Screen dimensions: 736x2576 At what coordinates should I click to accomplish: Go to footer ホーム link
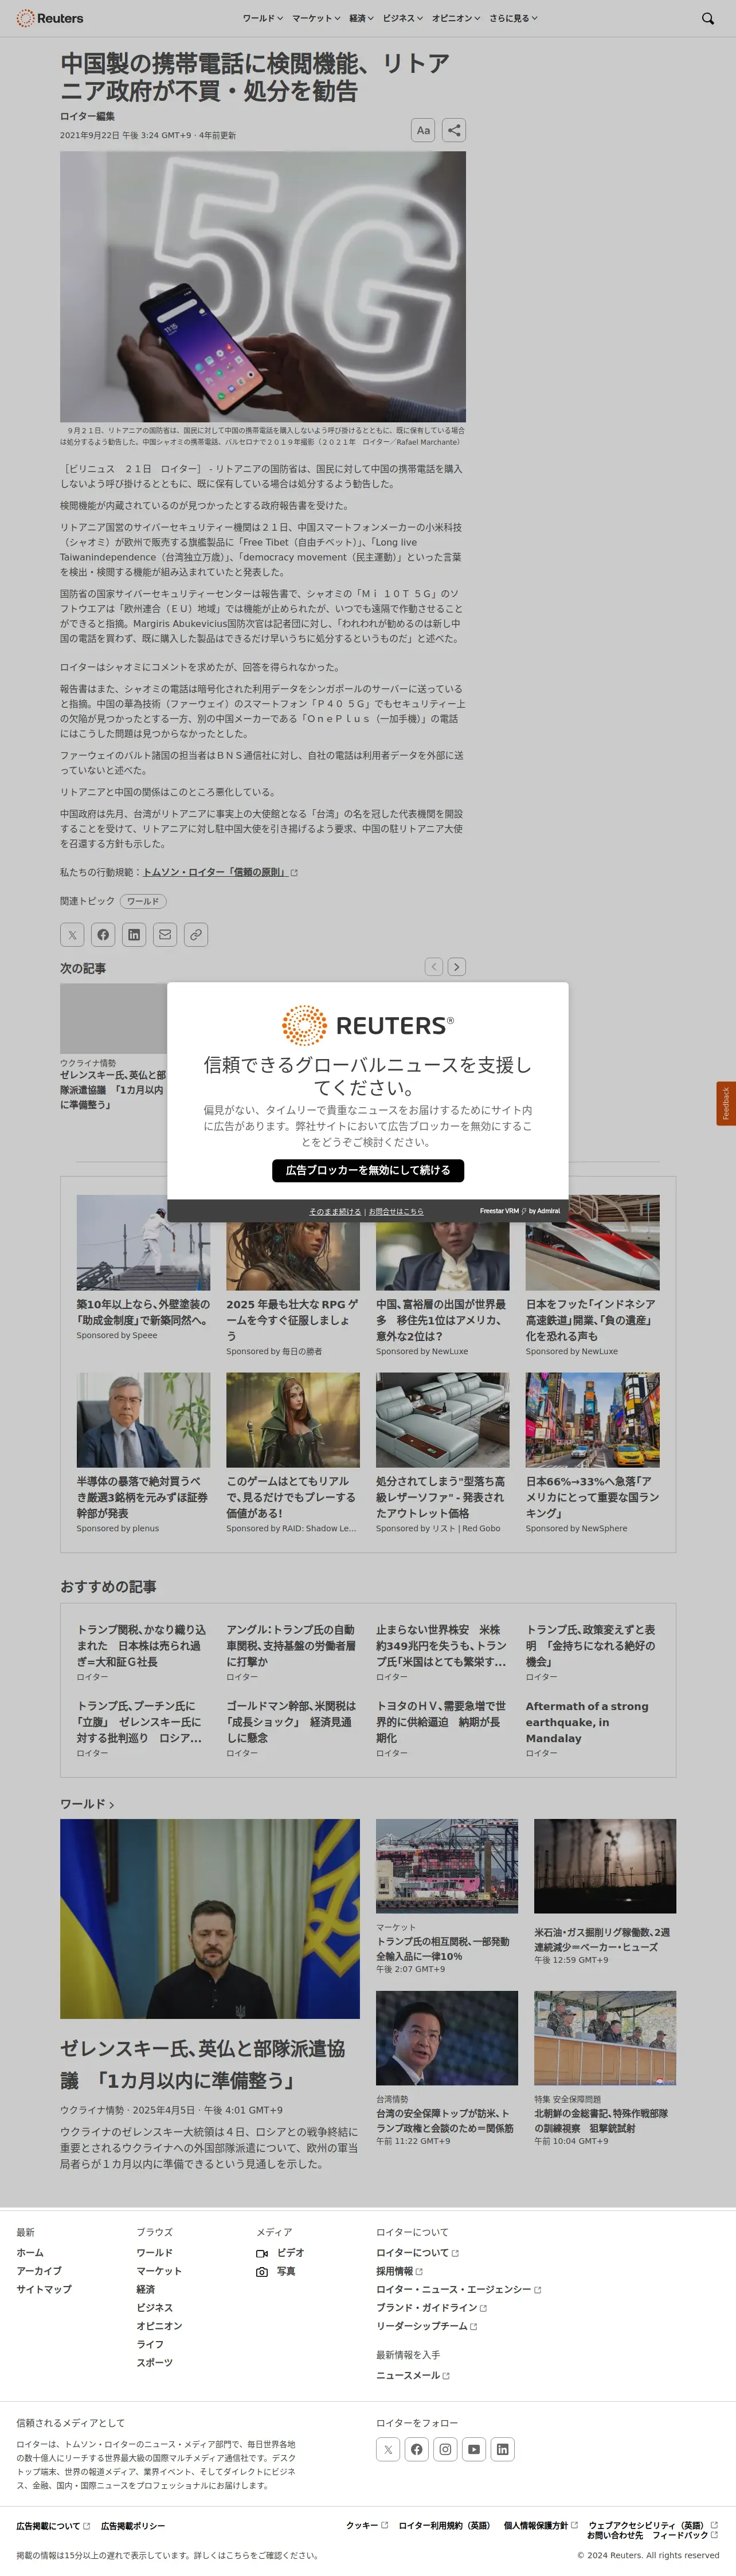pos(30,2253)
